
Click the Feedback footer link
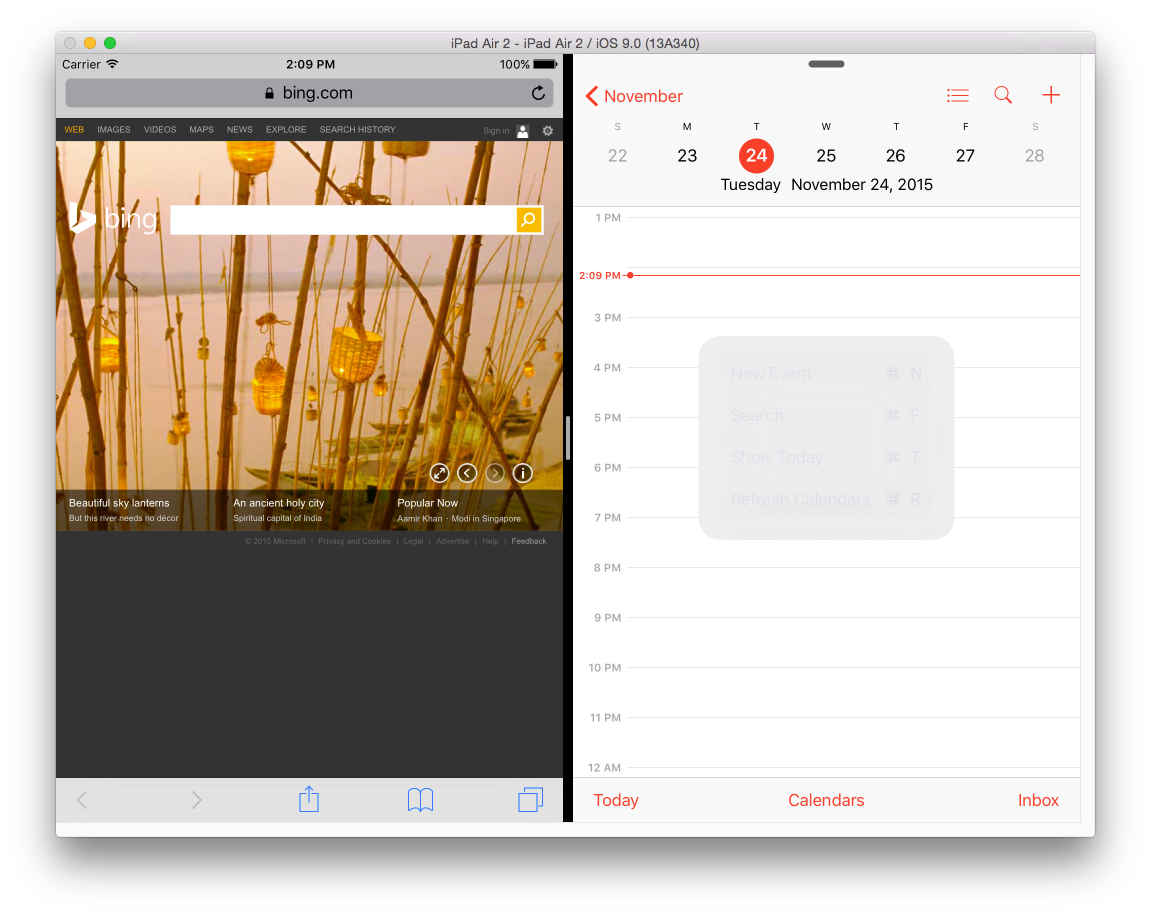(x=529, y=541)
